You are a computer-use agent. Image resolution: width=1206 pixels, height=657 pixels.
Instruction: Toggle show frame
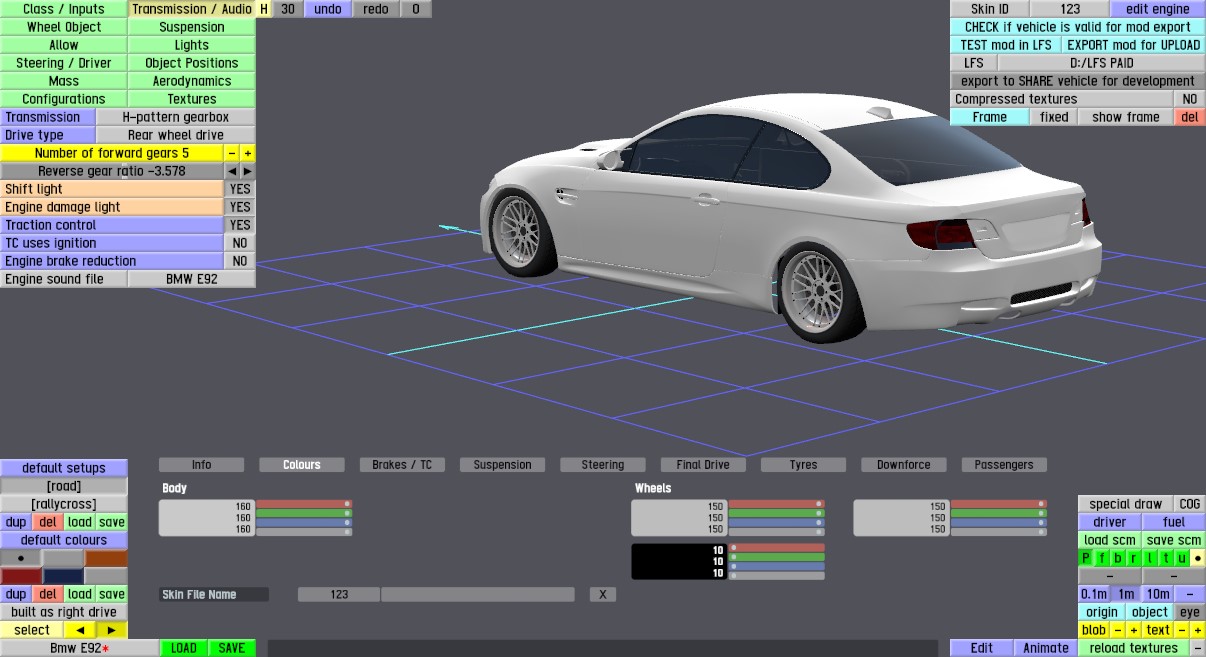point(1126,117)
